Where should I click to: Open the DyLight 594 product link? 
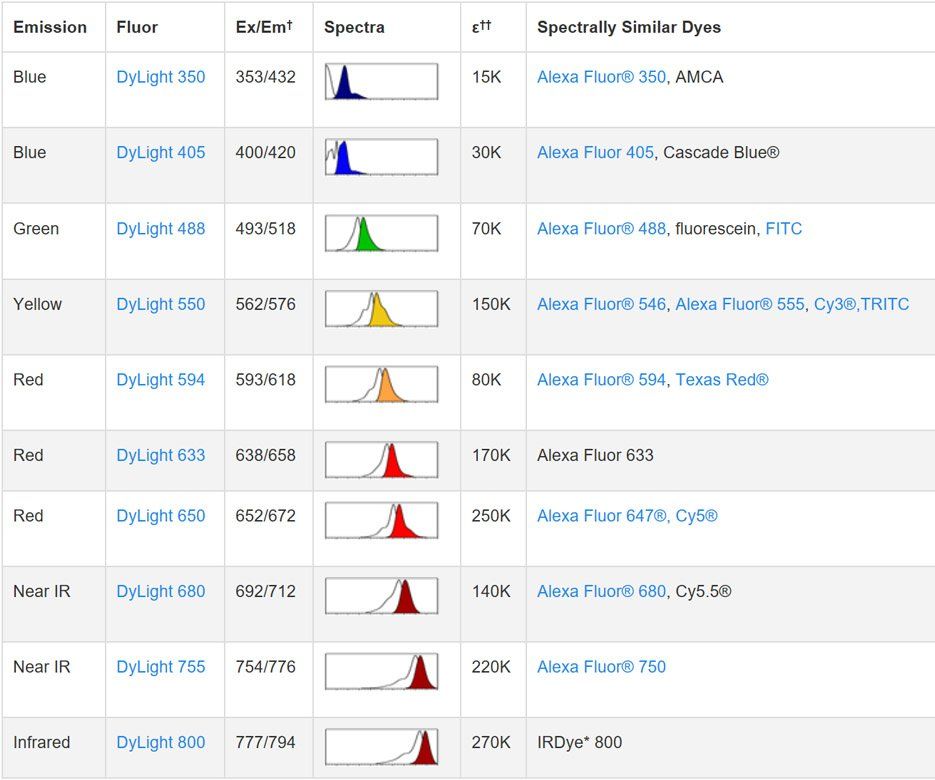click(160, 380)
